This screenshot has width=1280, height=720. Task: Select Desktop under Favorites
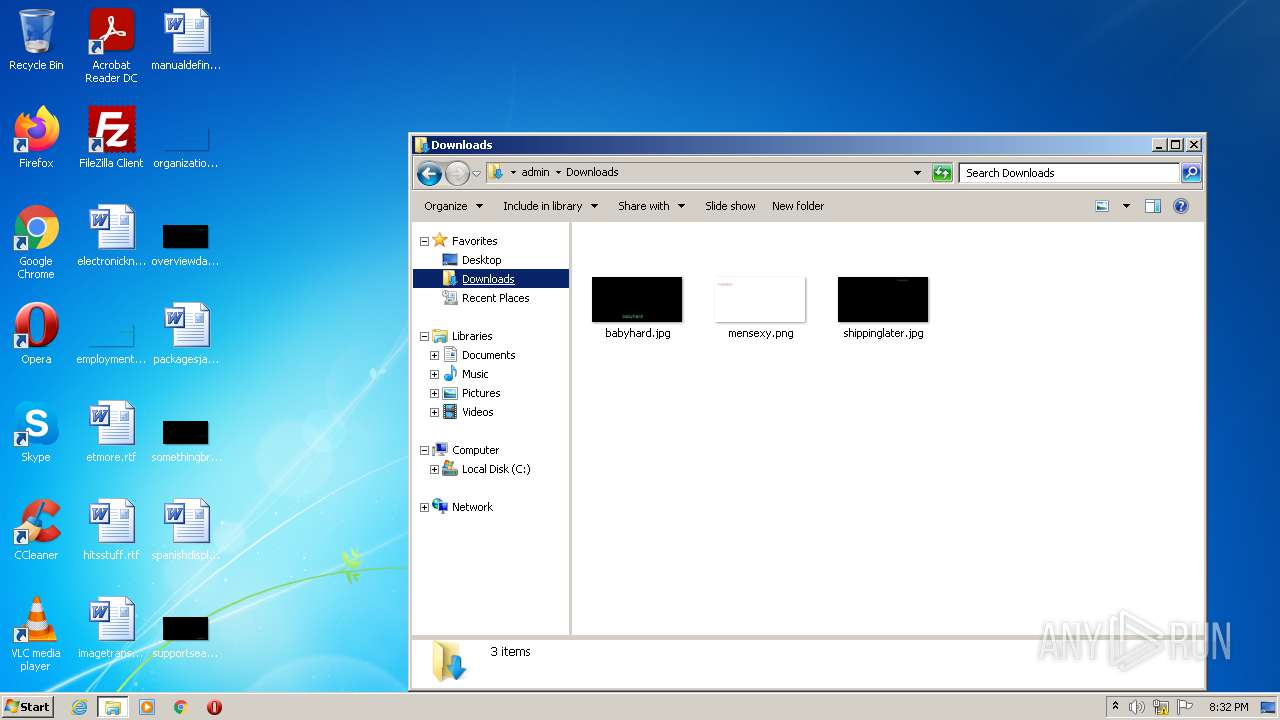point(481,260)
